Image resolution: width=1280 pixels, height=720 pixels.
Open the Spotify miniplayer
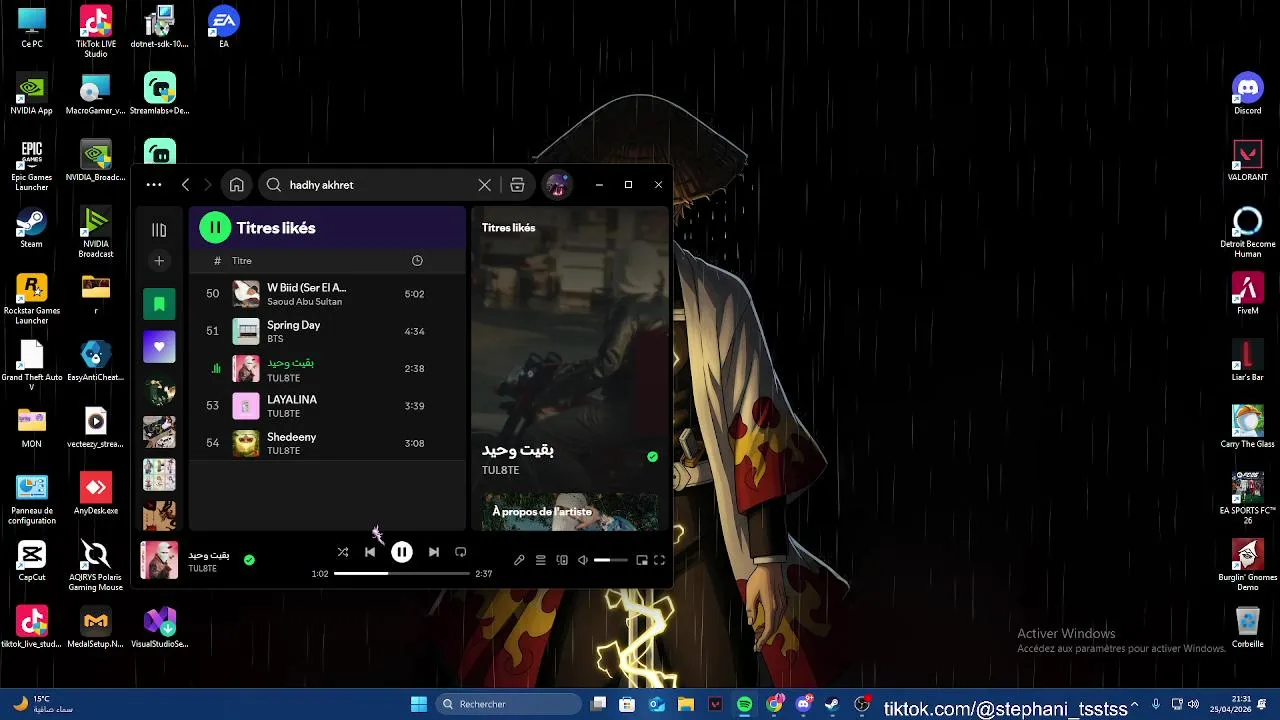641,561
